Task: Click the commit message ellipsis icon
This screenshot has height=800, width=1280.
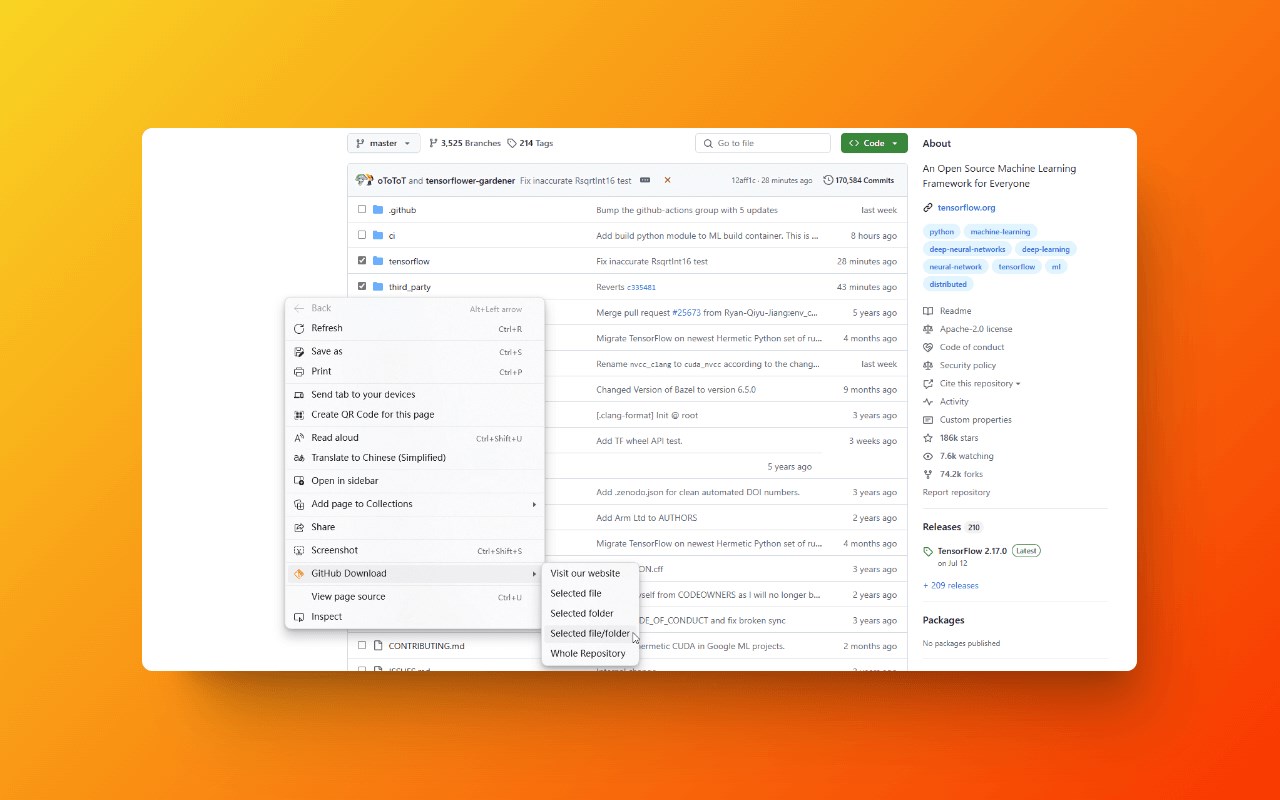Action: click(645, 180)
